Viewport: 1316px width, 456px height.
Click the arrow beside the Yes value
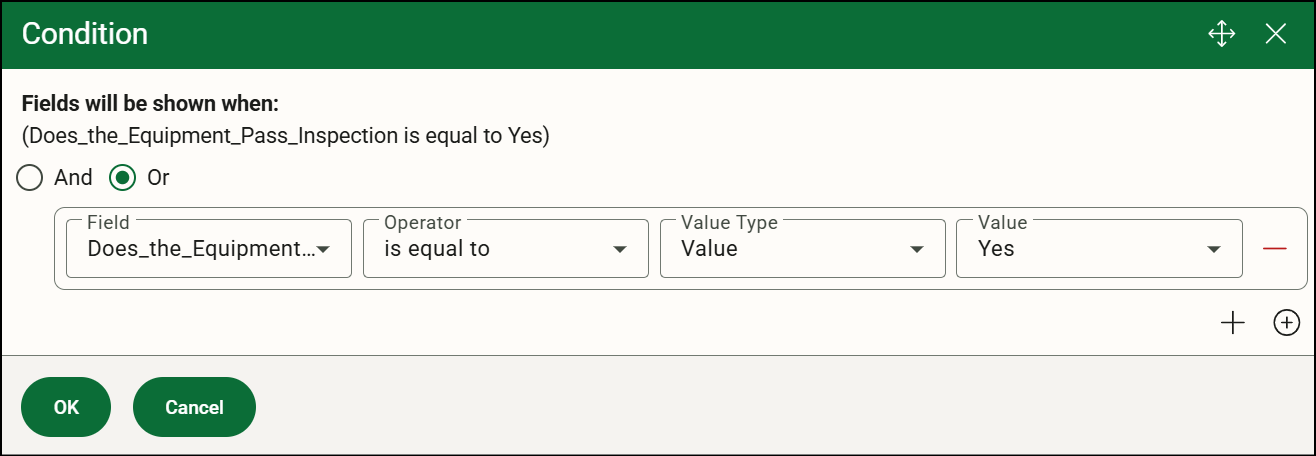1214,250
